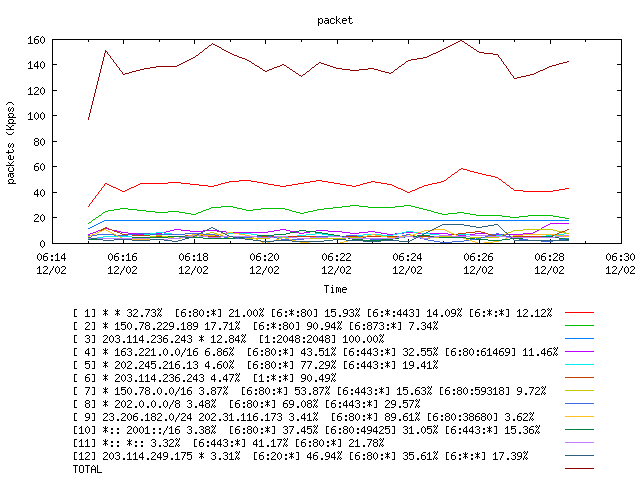The height and width of the screenshot is (480, 640).
Task: Click x-axis time label 06:28
Action: (549, 257)
